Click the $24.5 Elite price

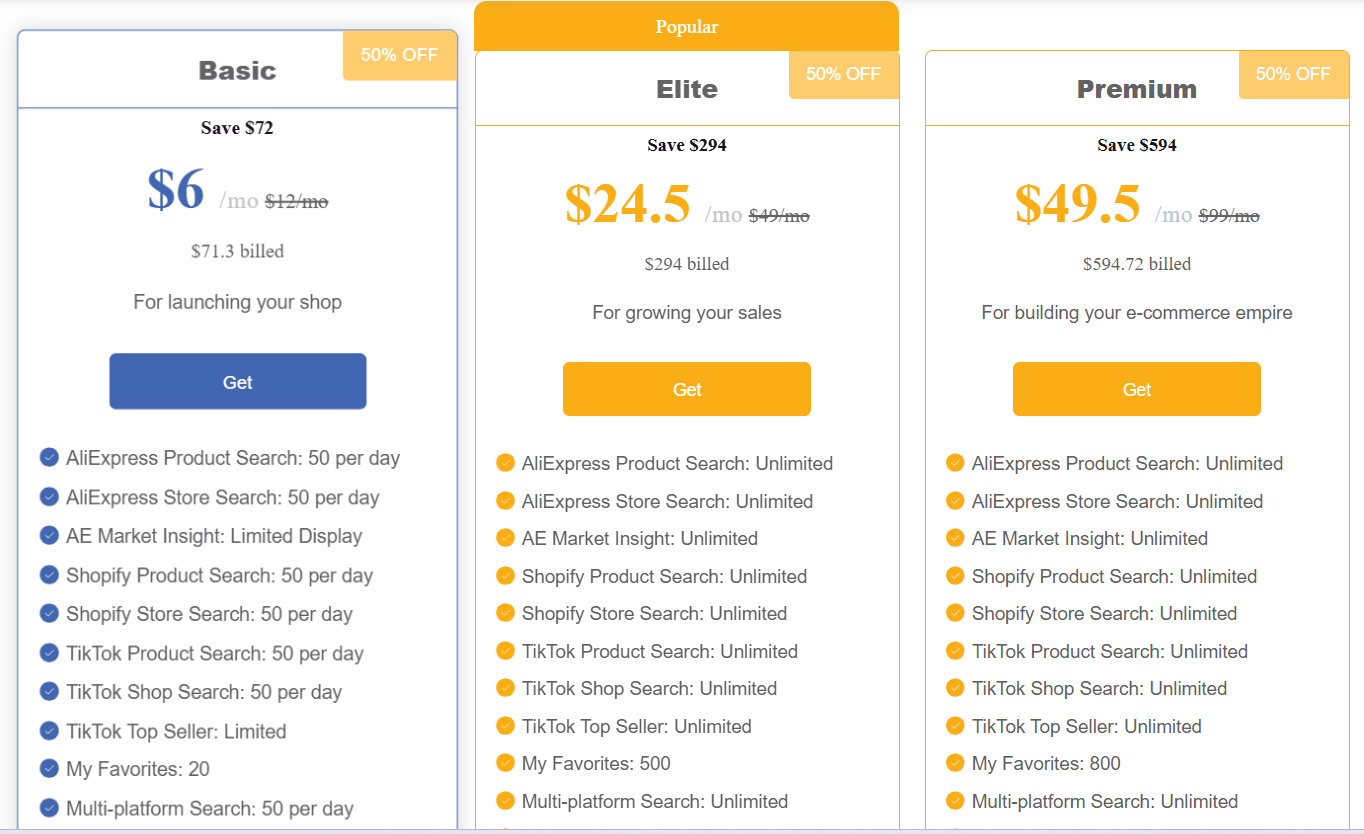[x=627, y=204]
